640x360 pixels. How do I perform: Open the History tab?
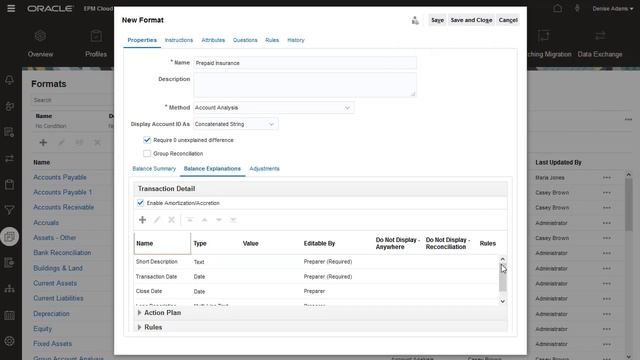pos(296,40)
